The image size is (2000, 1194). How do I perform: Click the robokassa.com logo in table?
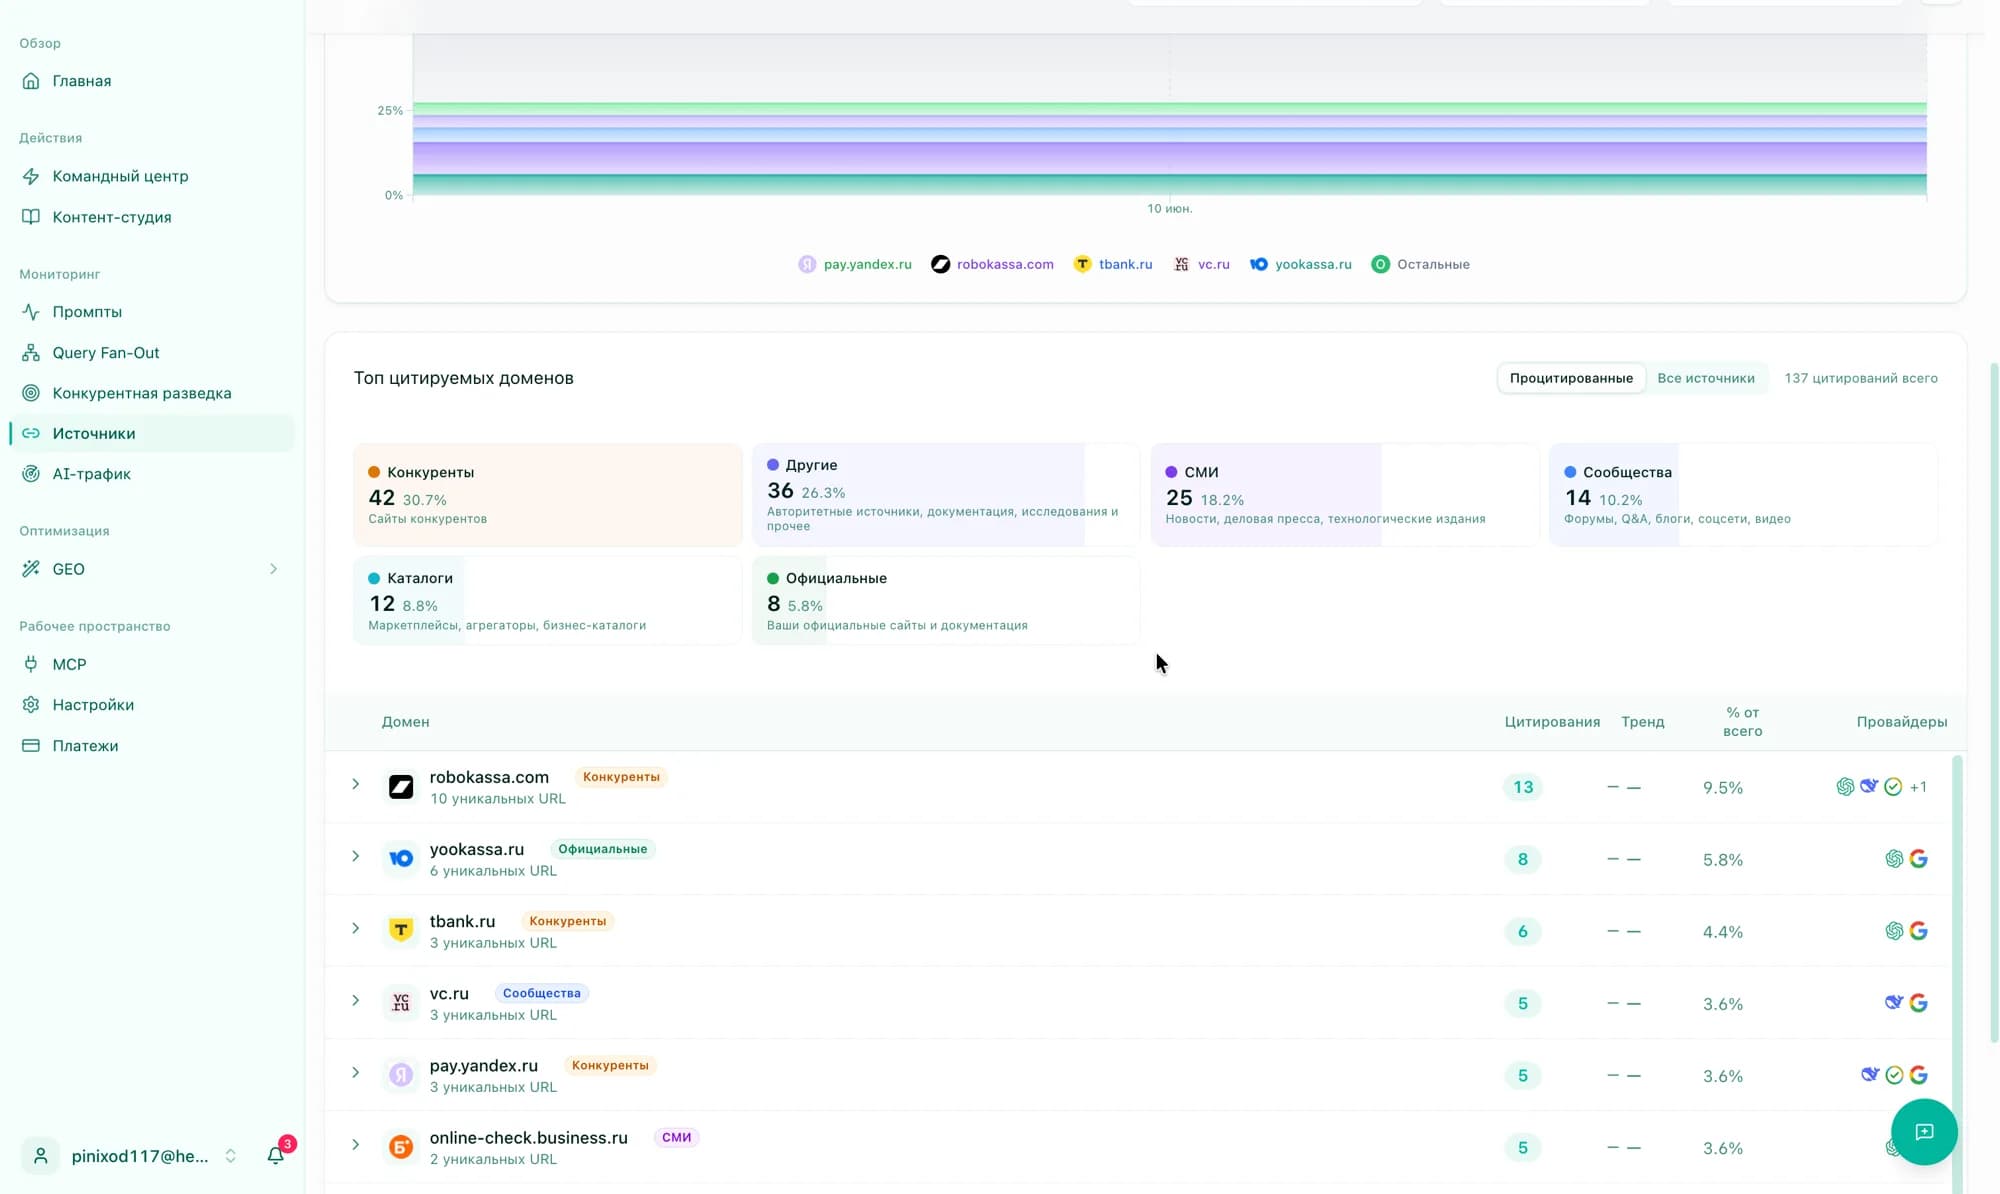tap(401, 787)
